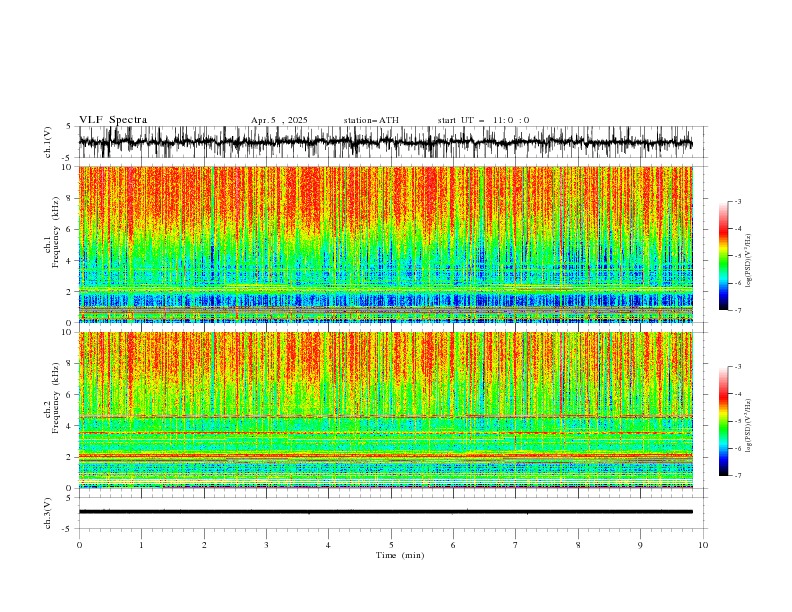Click the "-7" label on lower colorbar
792x612 pixels.
coord(738,476)
